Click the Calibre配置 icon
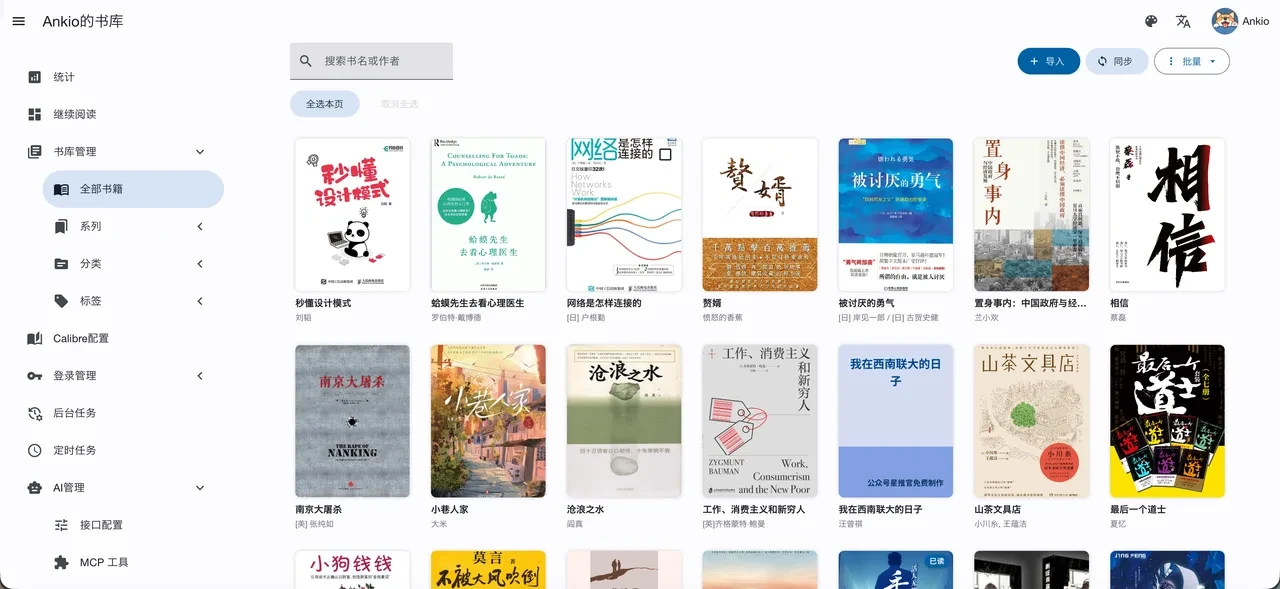 [x=35, y=338]
